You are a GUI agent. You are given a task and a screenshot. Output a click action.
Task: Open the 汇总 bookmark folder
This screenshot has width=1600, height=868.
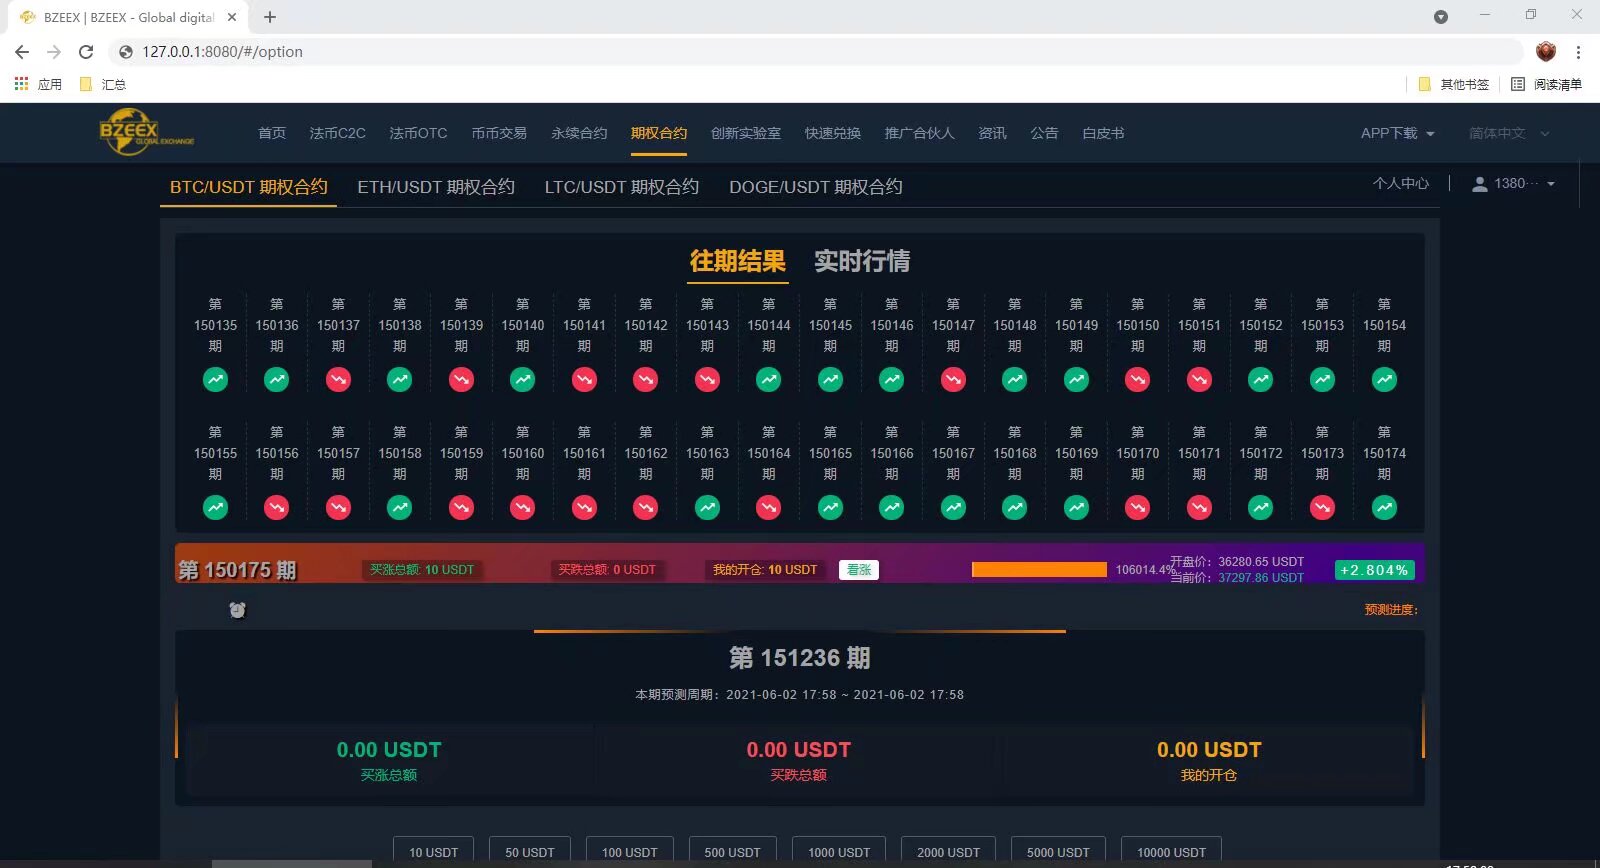tap(103, 84)
